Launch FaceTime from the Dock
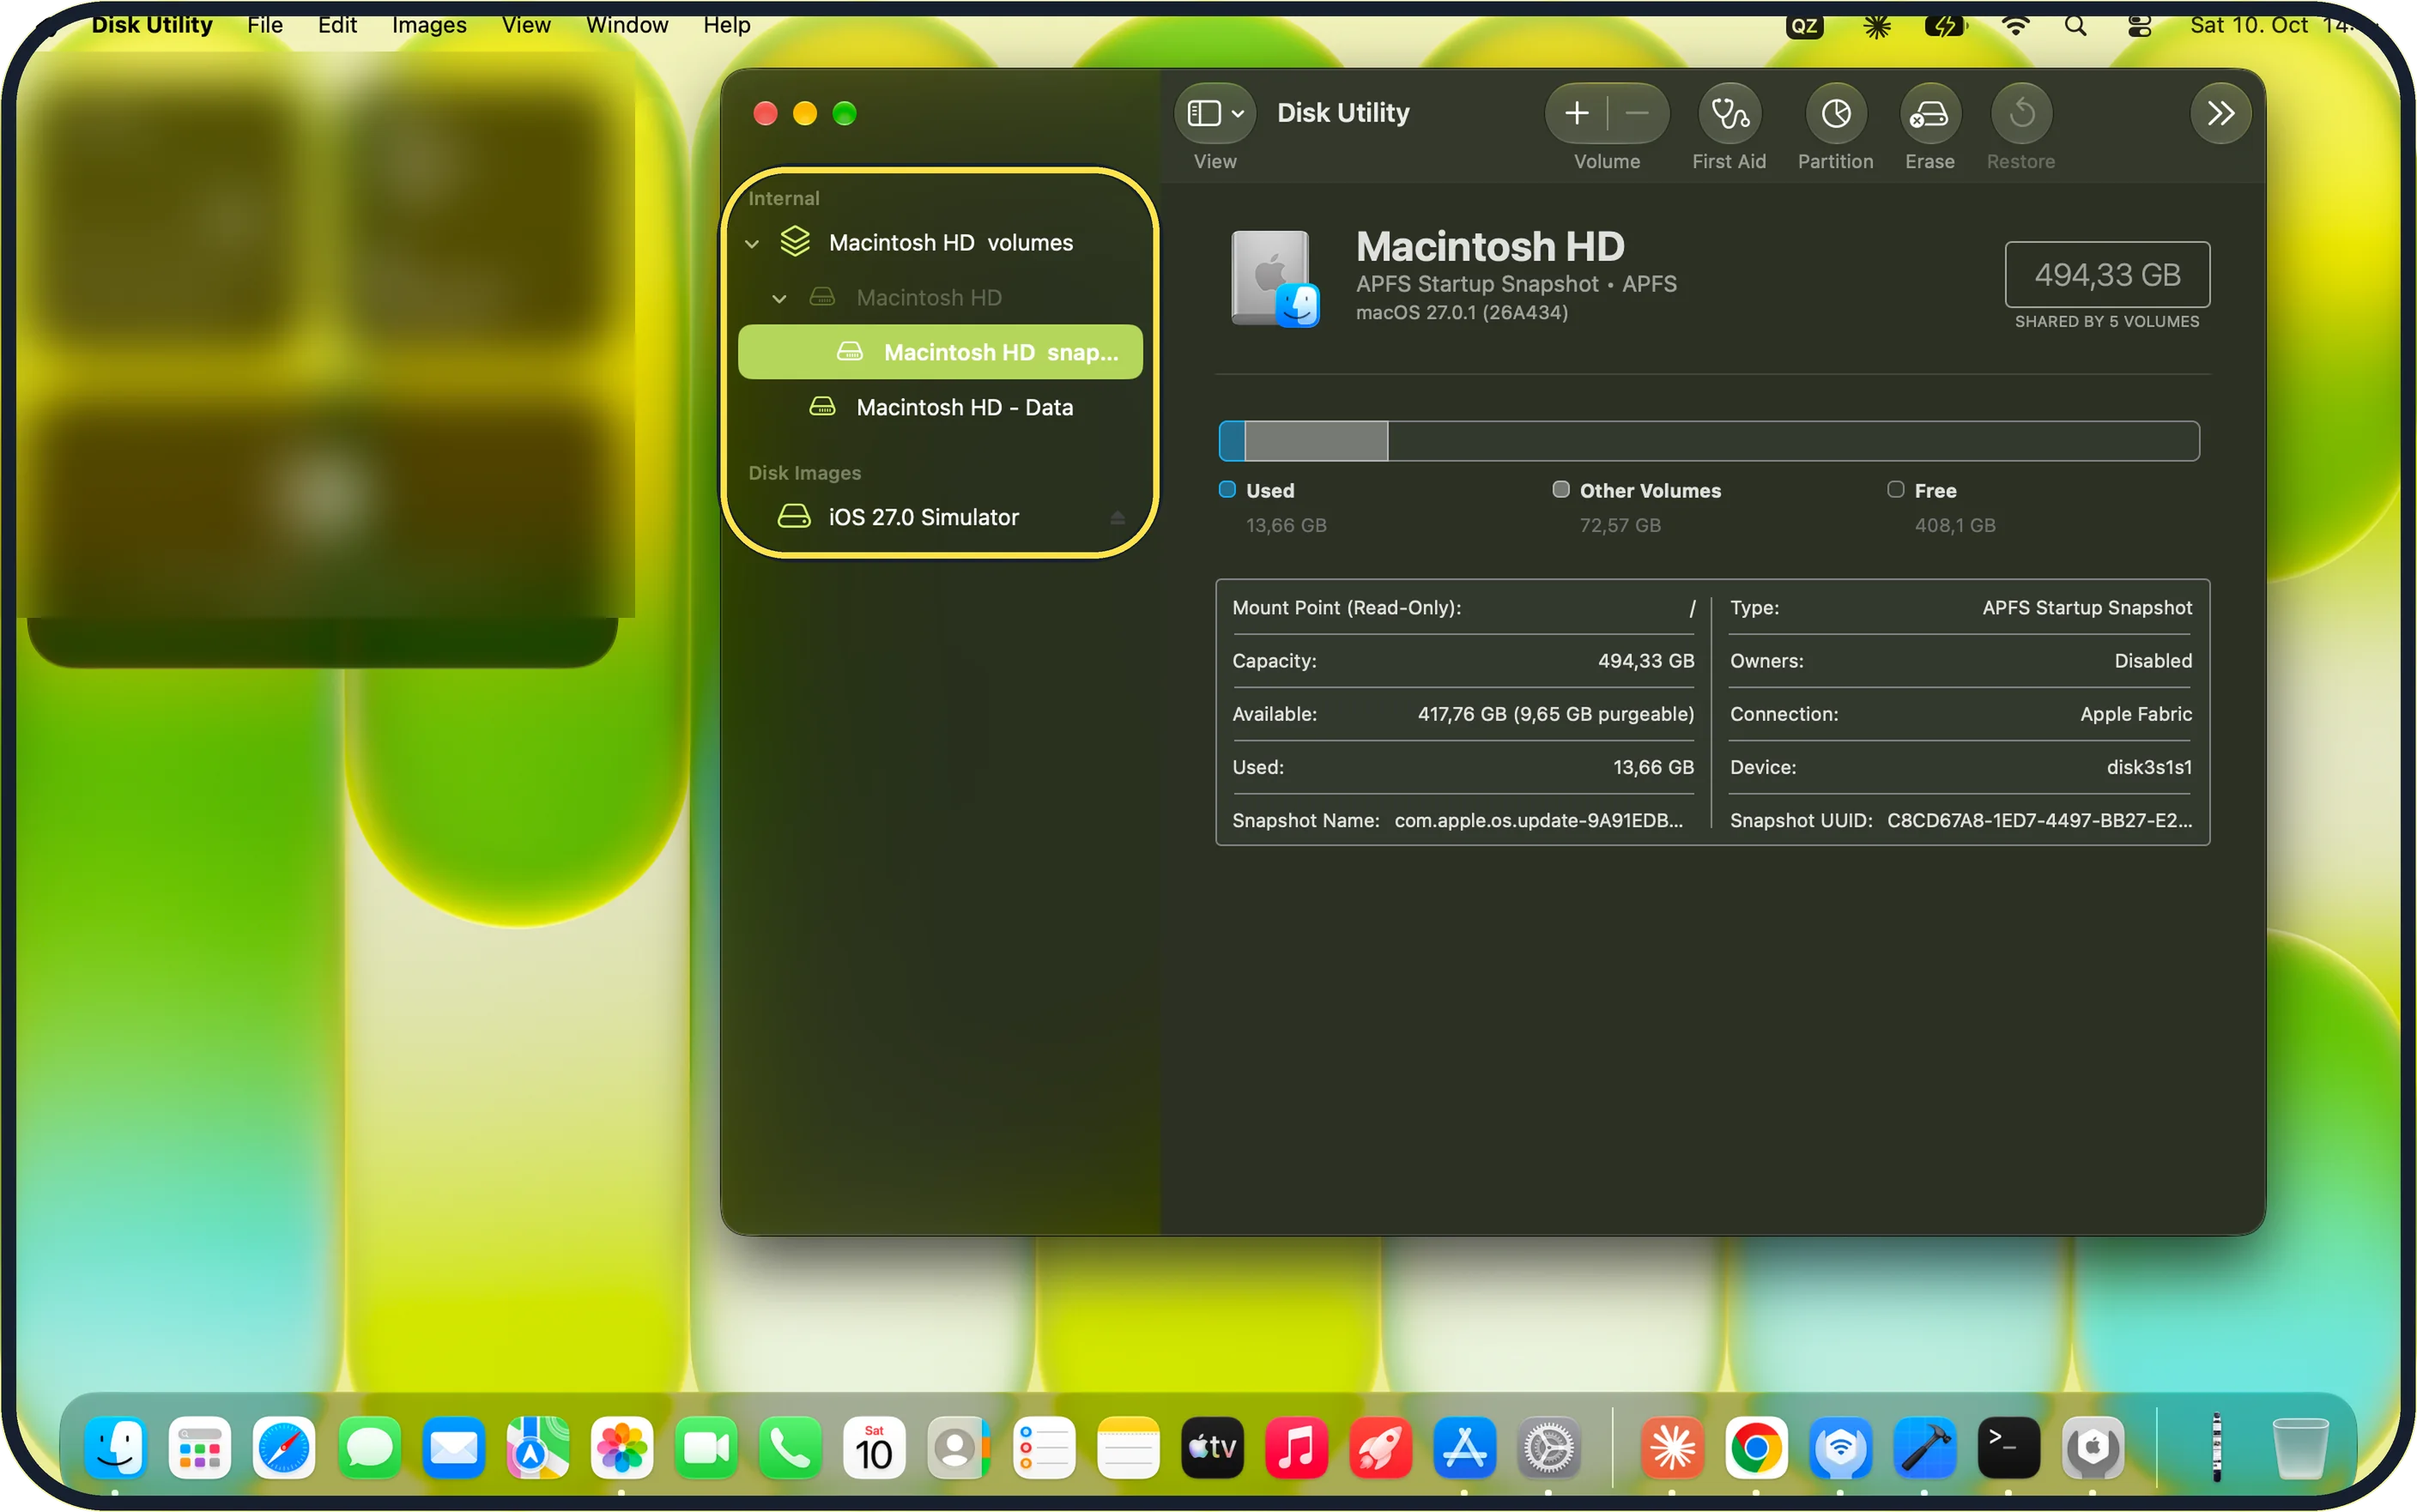Image resolution: width=2417 pixels, height=1512 pixels. tap(706, 1447)
